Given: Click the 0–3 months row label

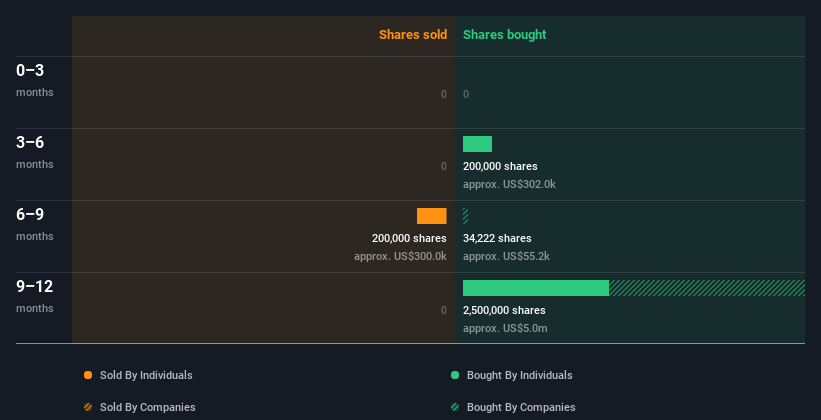Looking at the screenshot, I should pos(35,80).
